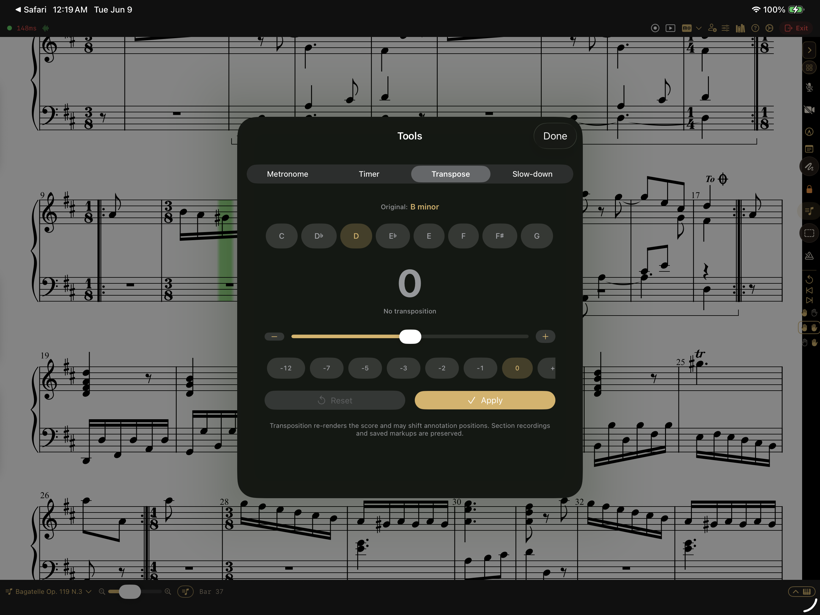The height and width of the screenshot is (615, 820).
Task: Toggle the disabled camera icon
Action: 810,110
